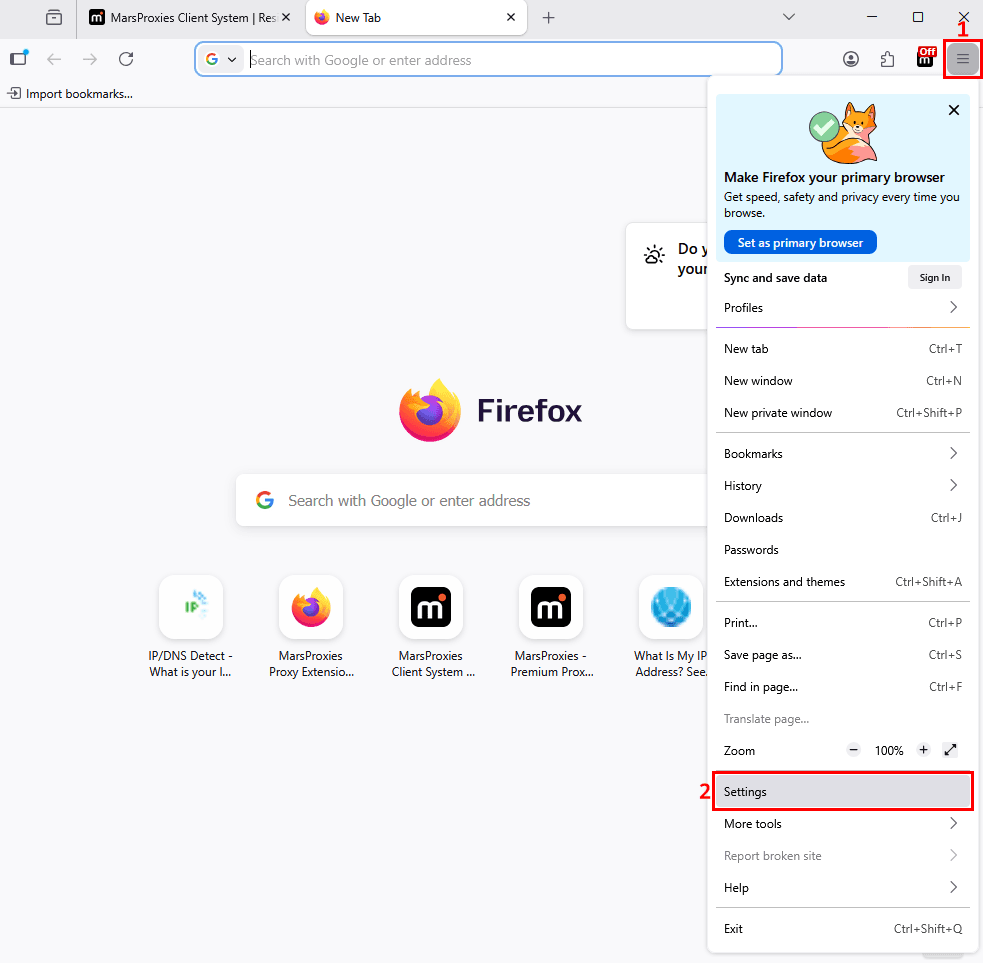
Task: Open the sidebar icon left of back arrow
Action: click(19, 58)
